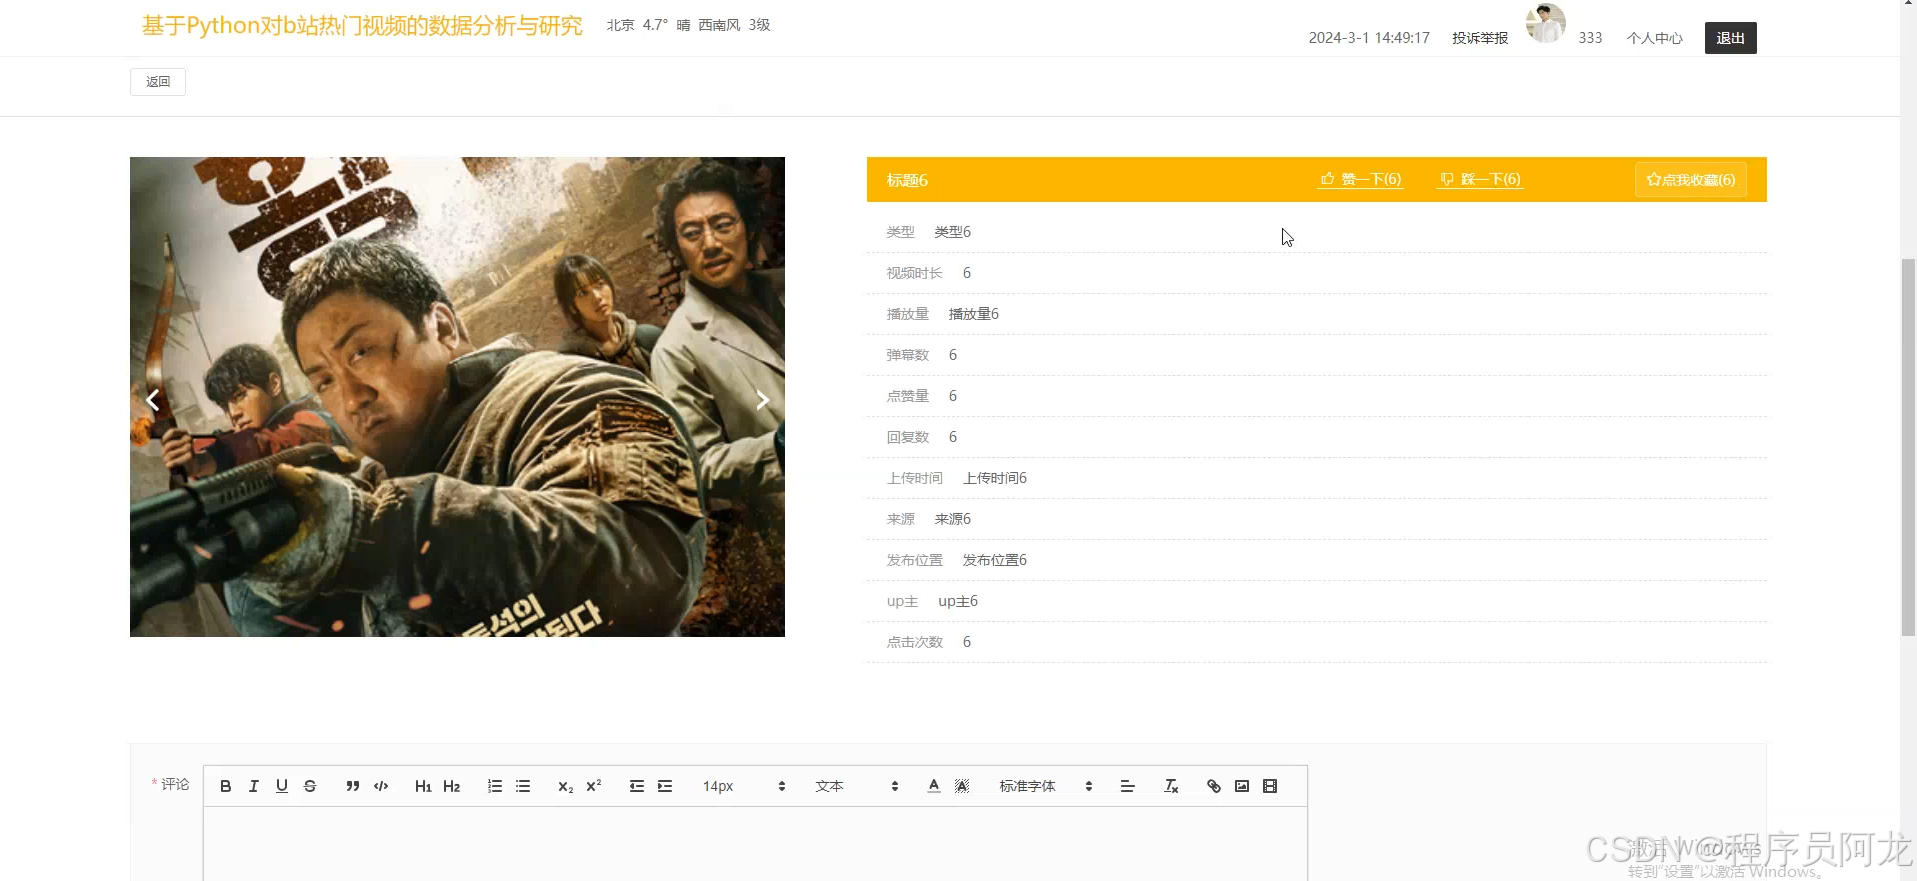Show previous carousel image
The image size is (1917, 881).
coord(153,400)
